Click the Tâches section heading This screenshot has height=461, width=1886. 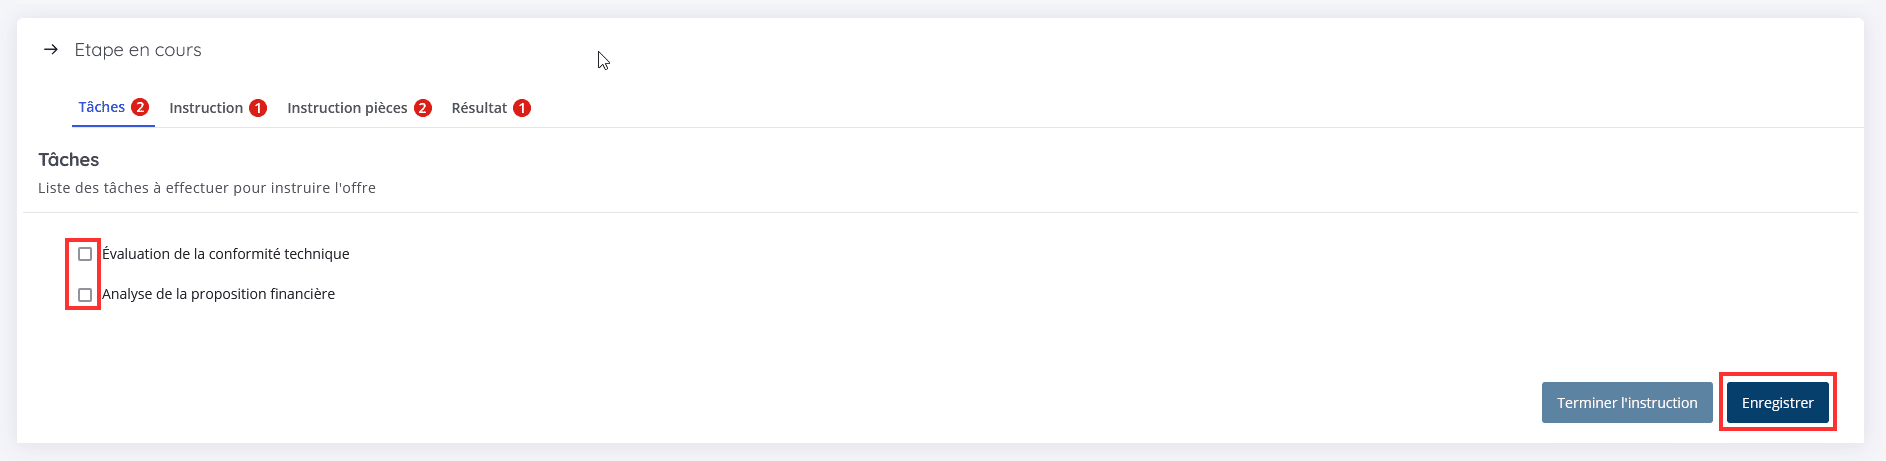pos(69,160)
